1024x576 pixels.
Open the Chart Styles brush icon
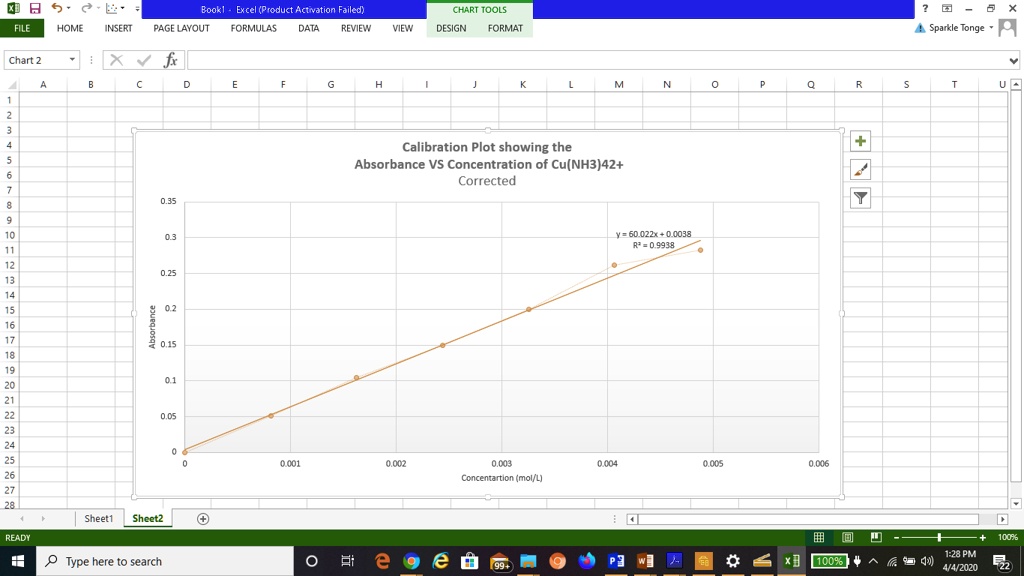tap(860, 169)
